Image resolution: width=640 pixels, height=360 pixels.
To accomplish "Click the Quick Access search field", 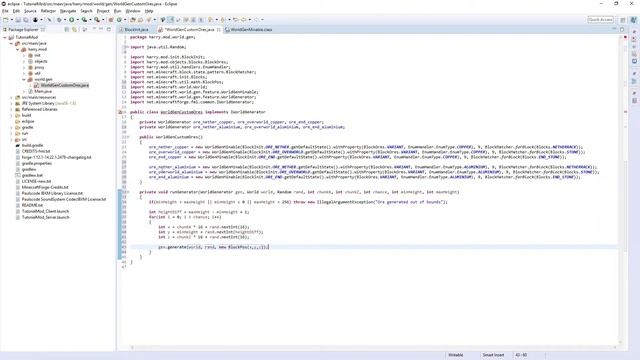I will pyautogui.click(x=600, y=20).
